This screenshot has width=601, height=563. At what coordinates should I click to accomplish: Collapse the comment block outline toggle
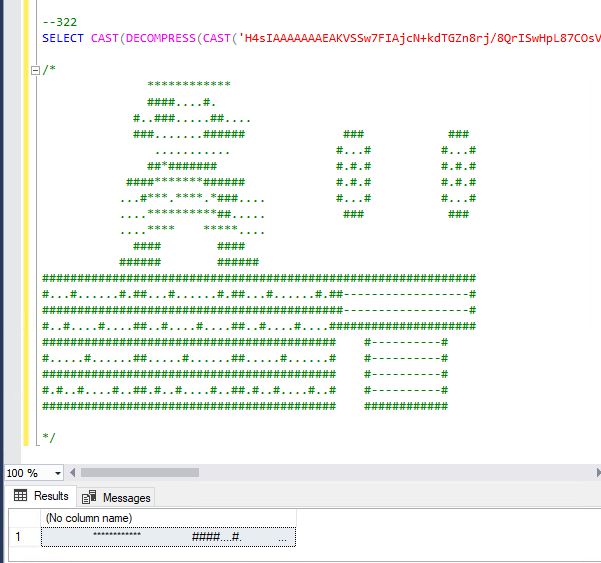click(x=35, y=71)
